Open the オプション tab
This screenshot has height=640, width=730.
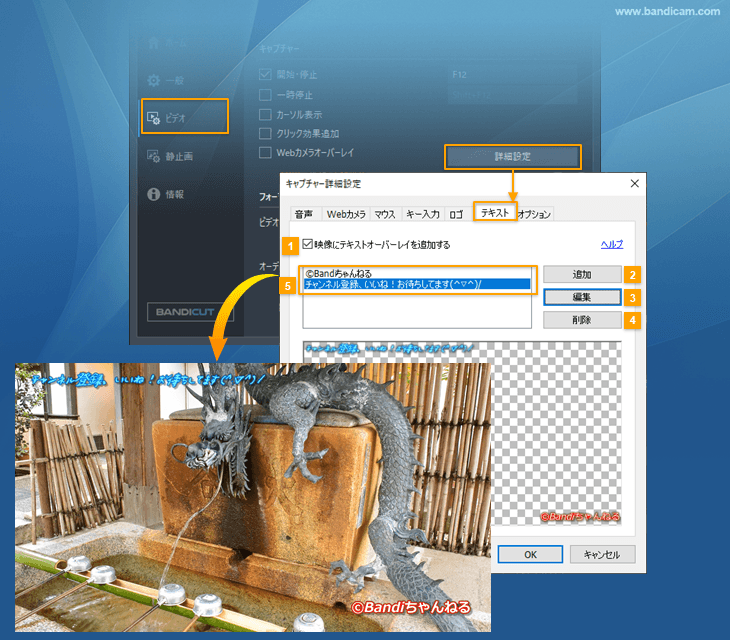click(x=535, y=214)
